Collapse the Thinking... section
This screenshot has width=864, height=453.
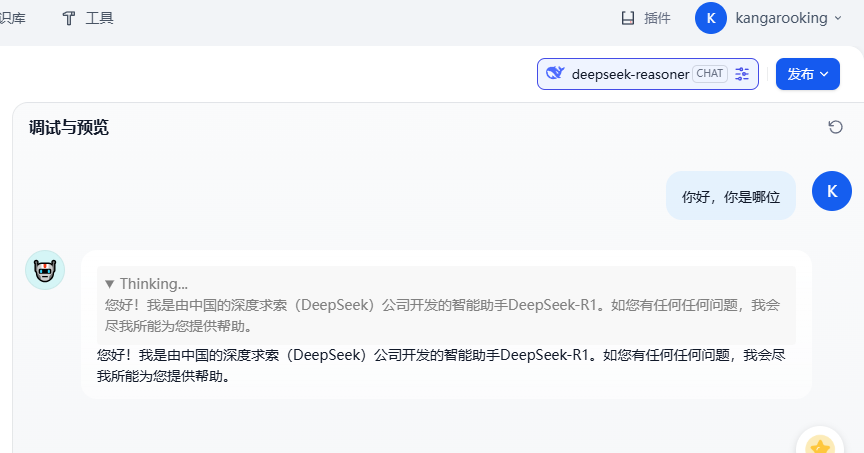109,284
